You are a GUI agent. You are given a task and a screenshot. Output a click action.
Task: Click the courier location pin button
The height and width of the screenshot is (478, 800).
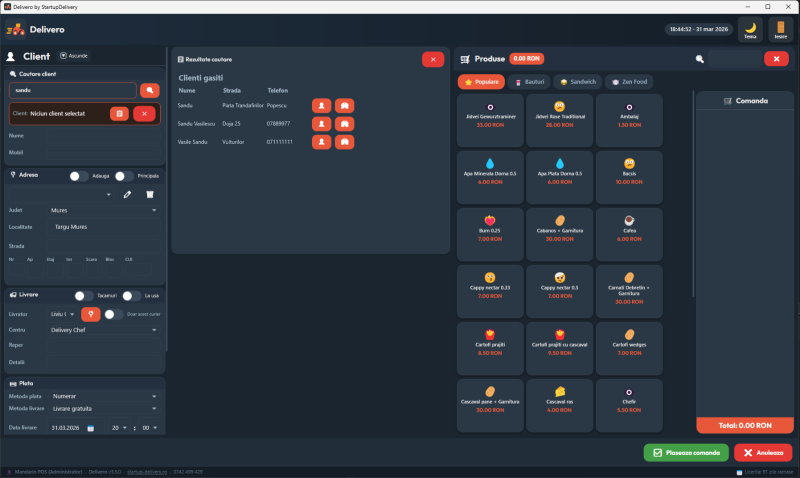[x=90, y=314]
